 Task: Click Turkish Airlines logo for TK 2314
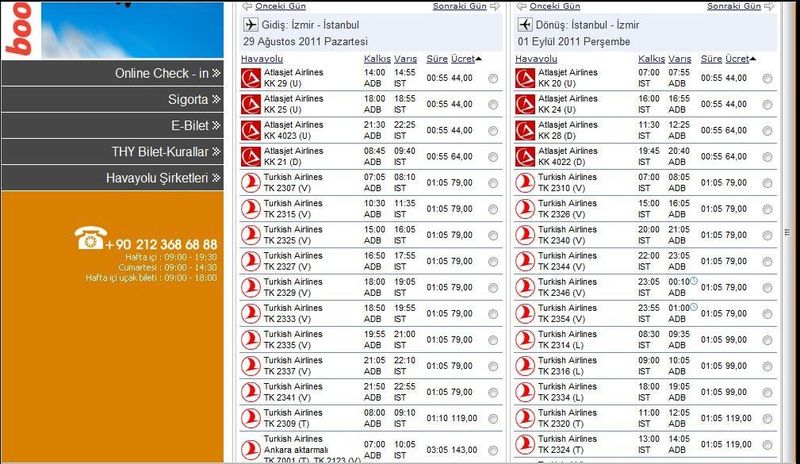pos(525,339)
